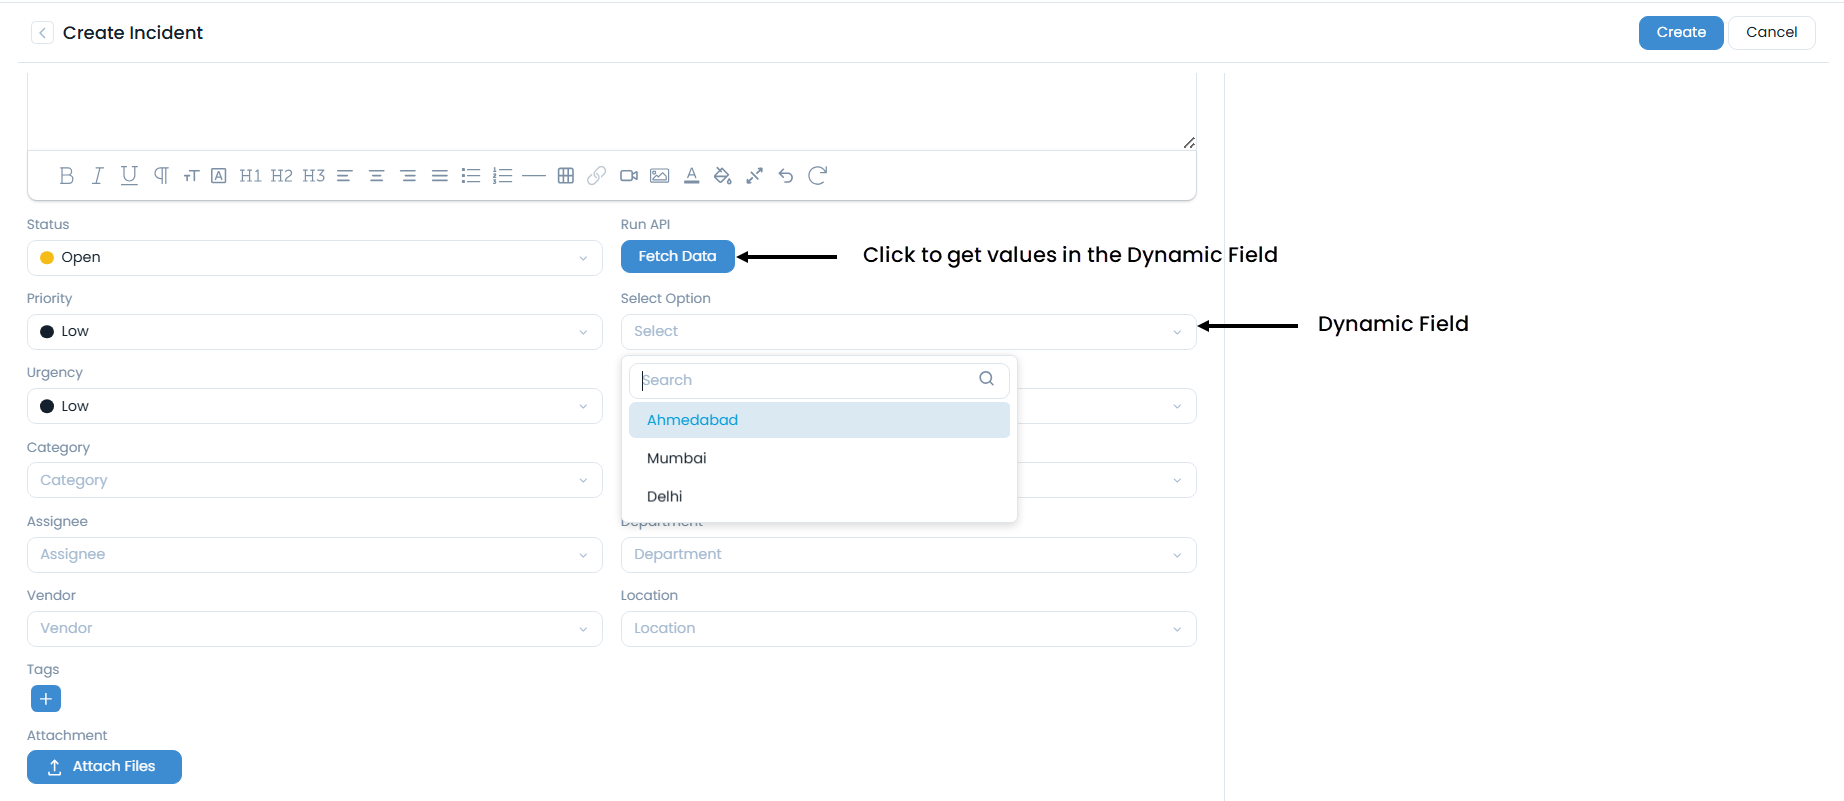The height and width of the screenshot is (801, 1844).
Task: Click the redo icon in toolbar
Action: tap(817, 176)
